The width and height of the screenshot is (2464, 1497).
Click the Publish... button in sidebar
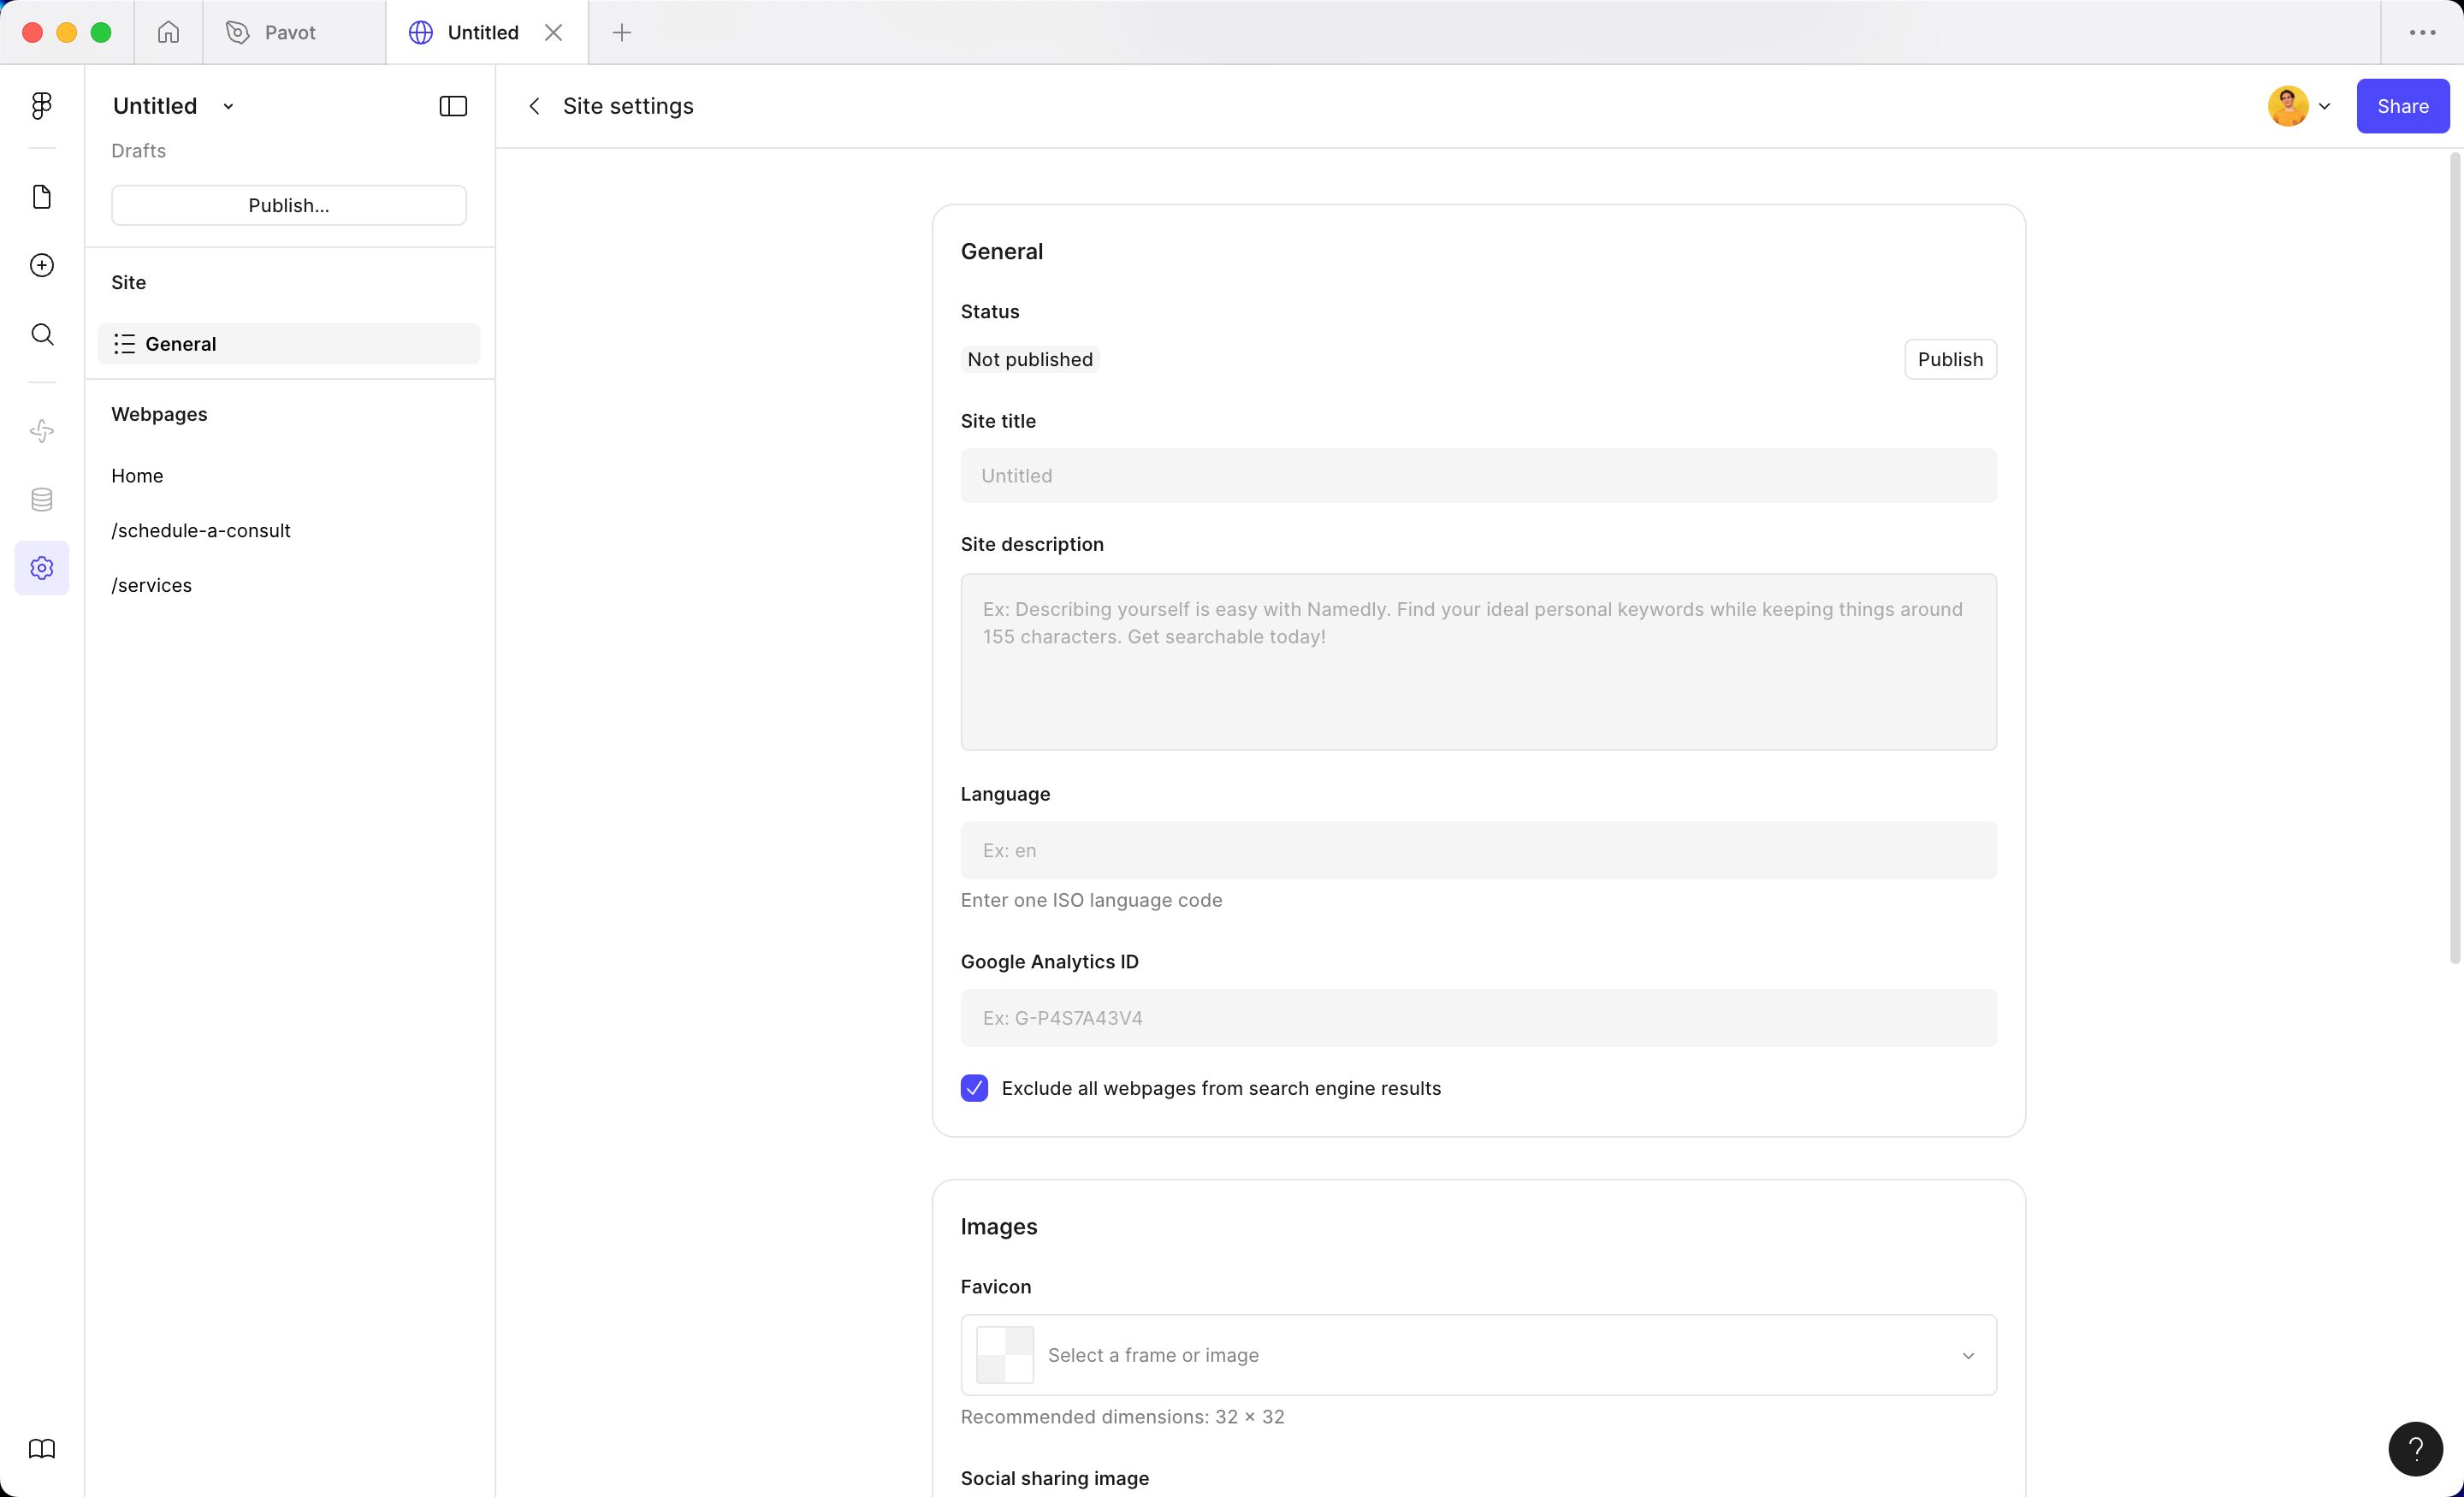[x=288, y=205]
